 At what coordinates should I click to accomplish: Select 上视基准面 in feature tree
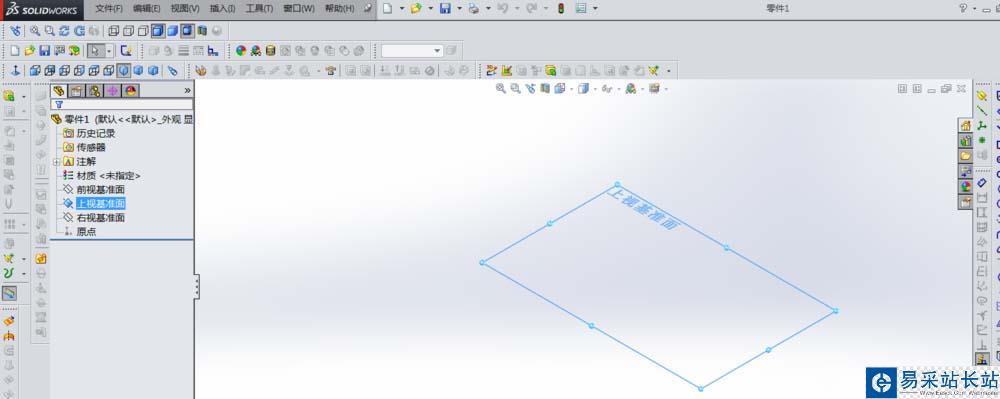pos(100,203)
